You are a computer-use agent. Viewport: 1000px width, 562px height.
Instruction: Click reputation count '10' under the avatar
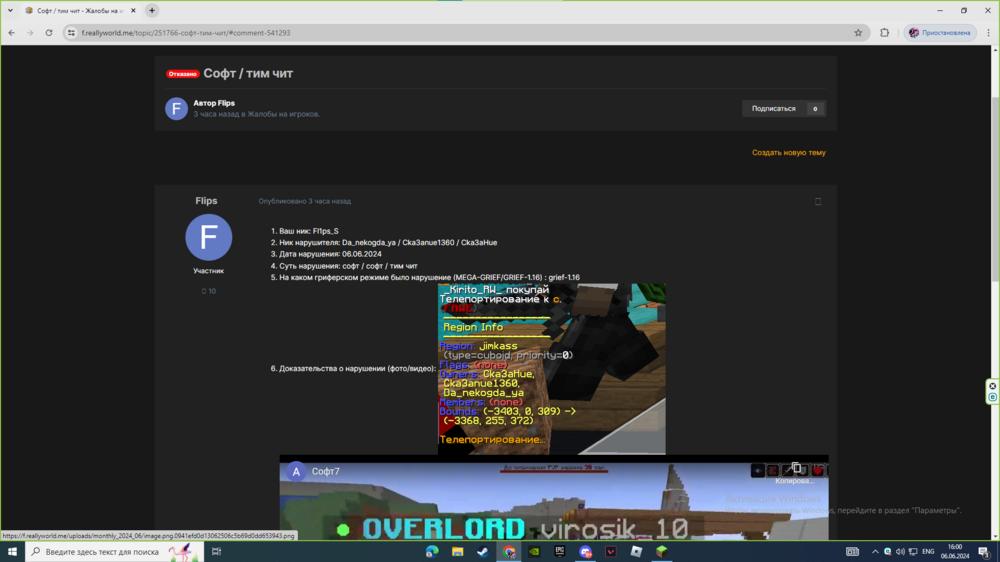pos(209,291)
